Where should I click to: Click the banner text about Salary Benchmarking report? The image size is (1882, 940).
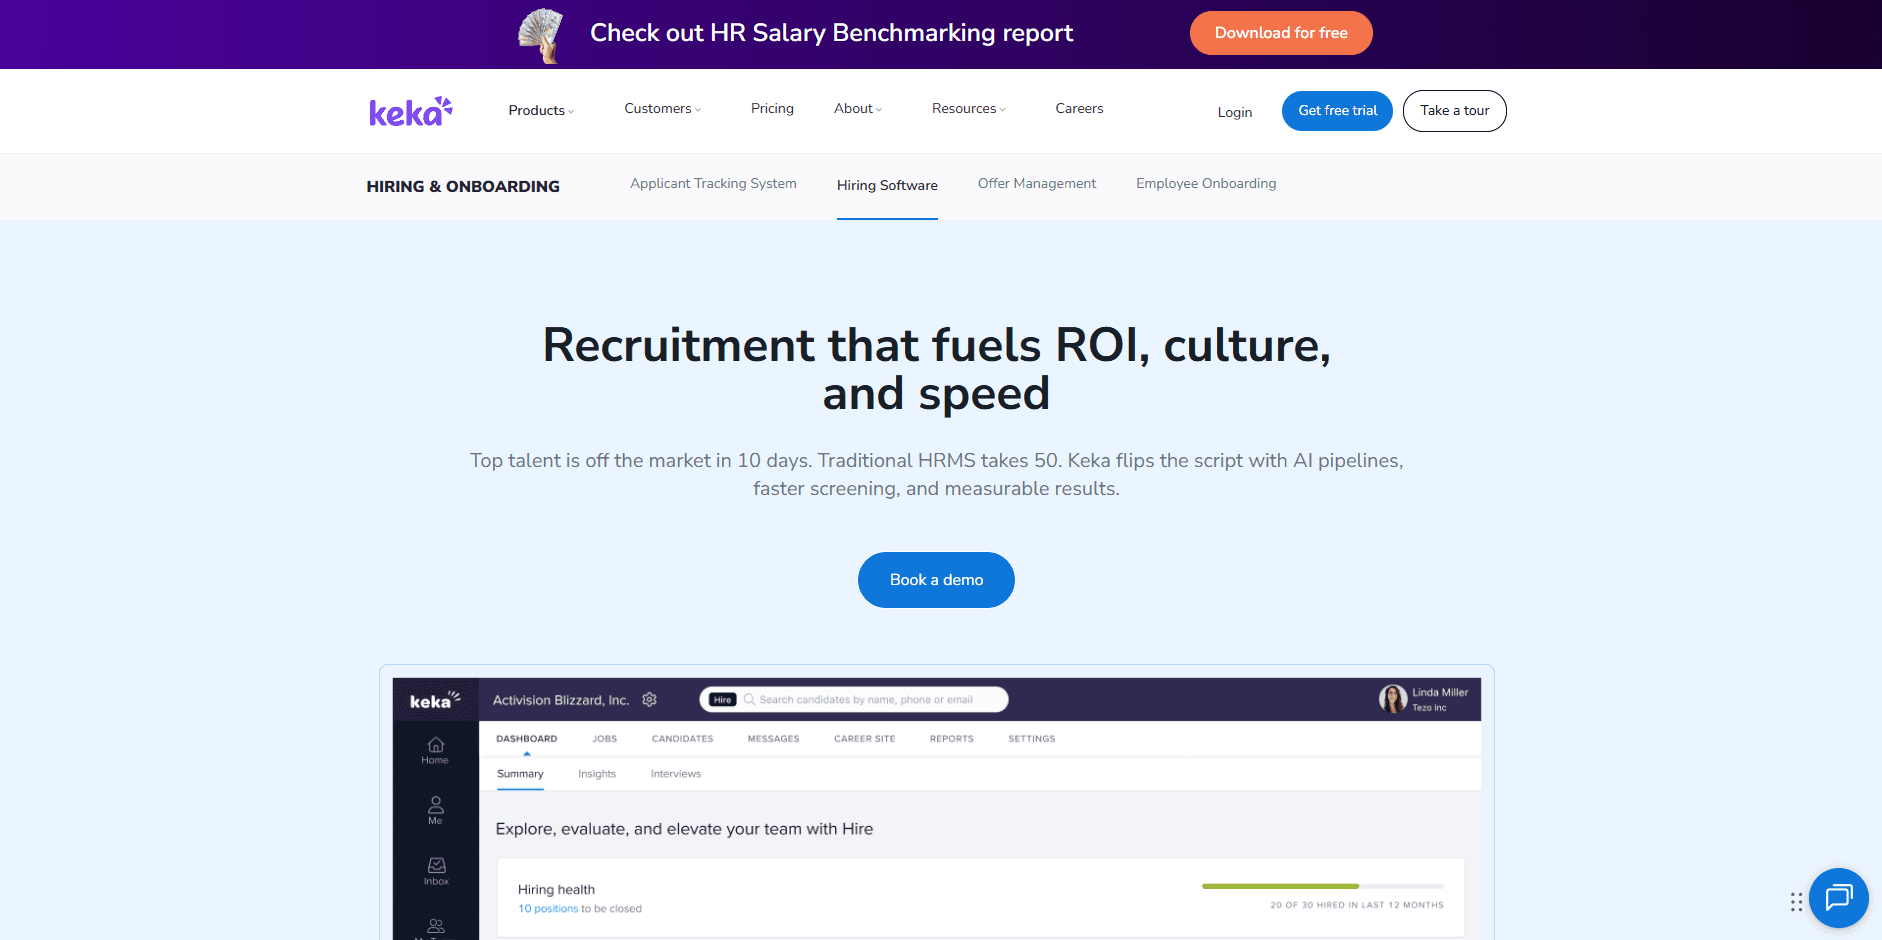tap(831, 33)
